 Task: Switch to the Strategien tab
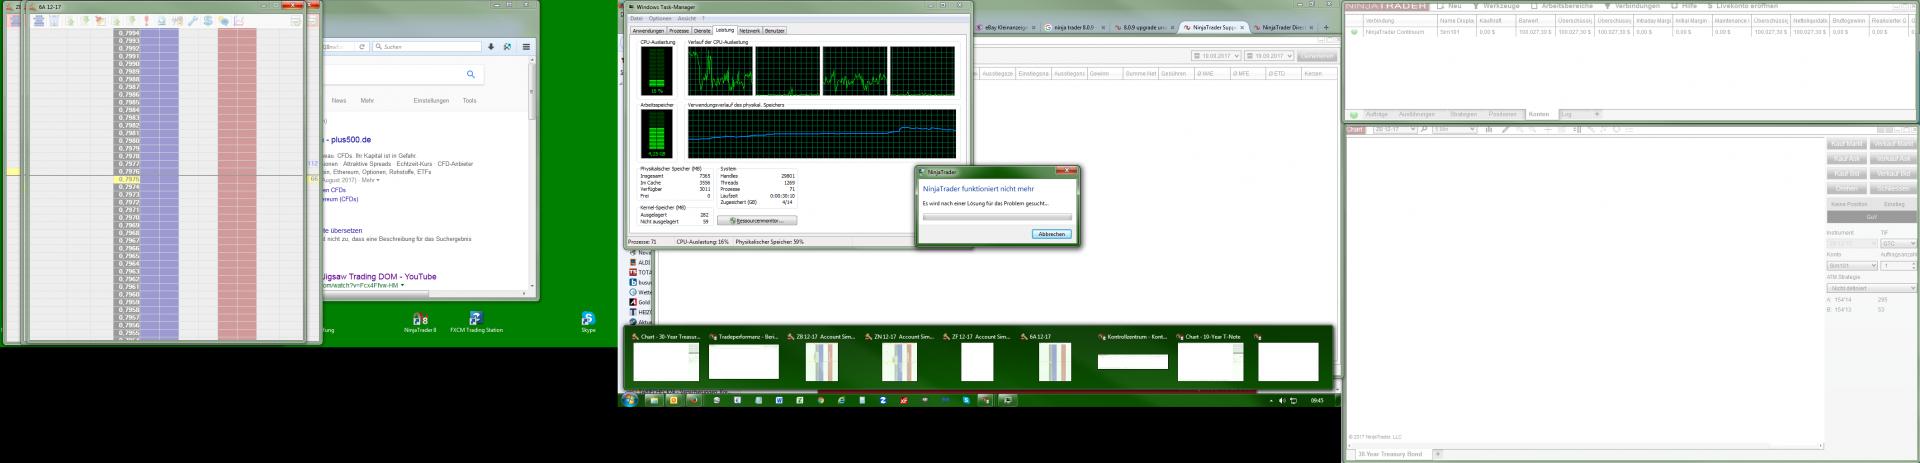1463,114
